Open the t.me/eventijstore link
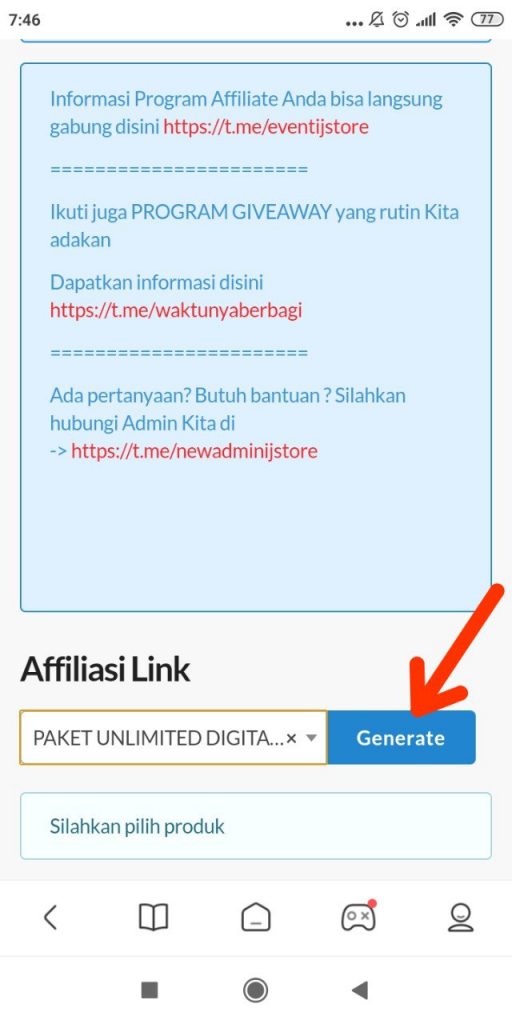Screen dimensions: 512x1024 coord(266,127)
